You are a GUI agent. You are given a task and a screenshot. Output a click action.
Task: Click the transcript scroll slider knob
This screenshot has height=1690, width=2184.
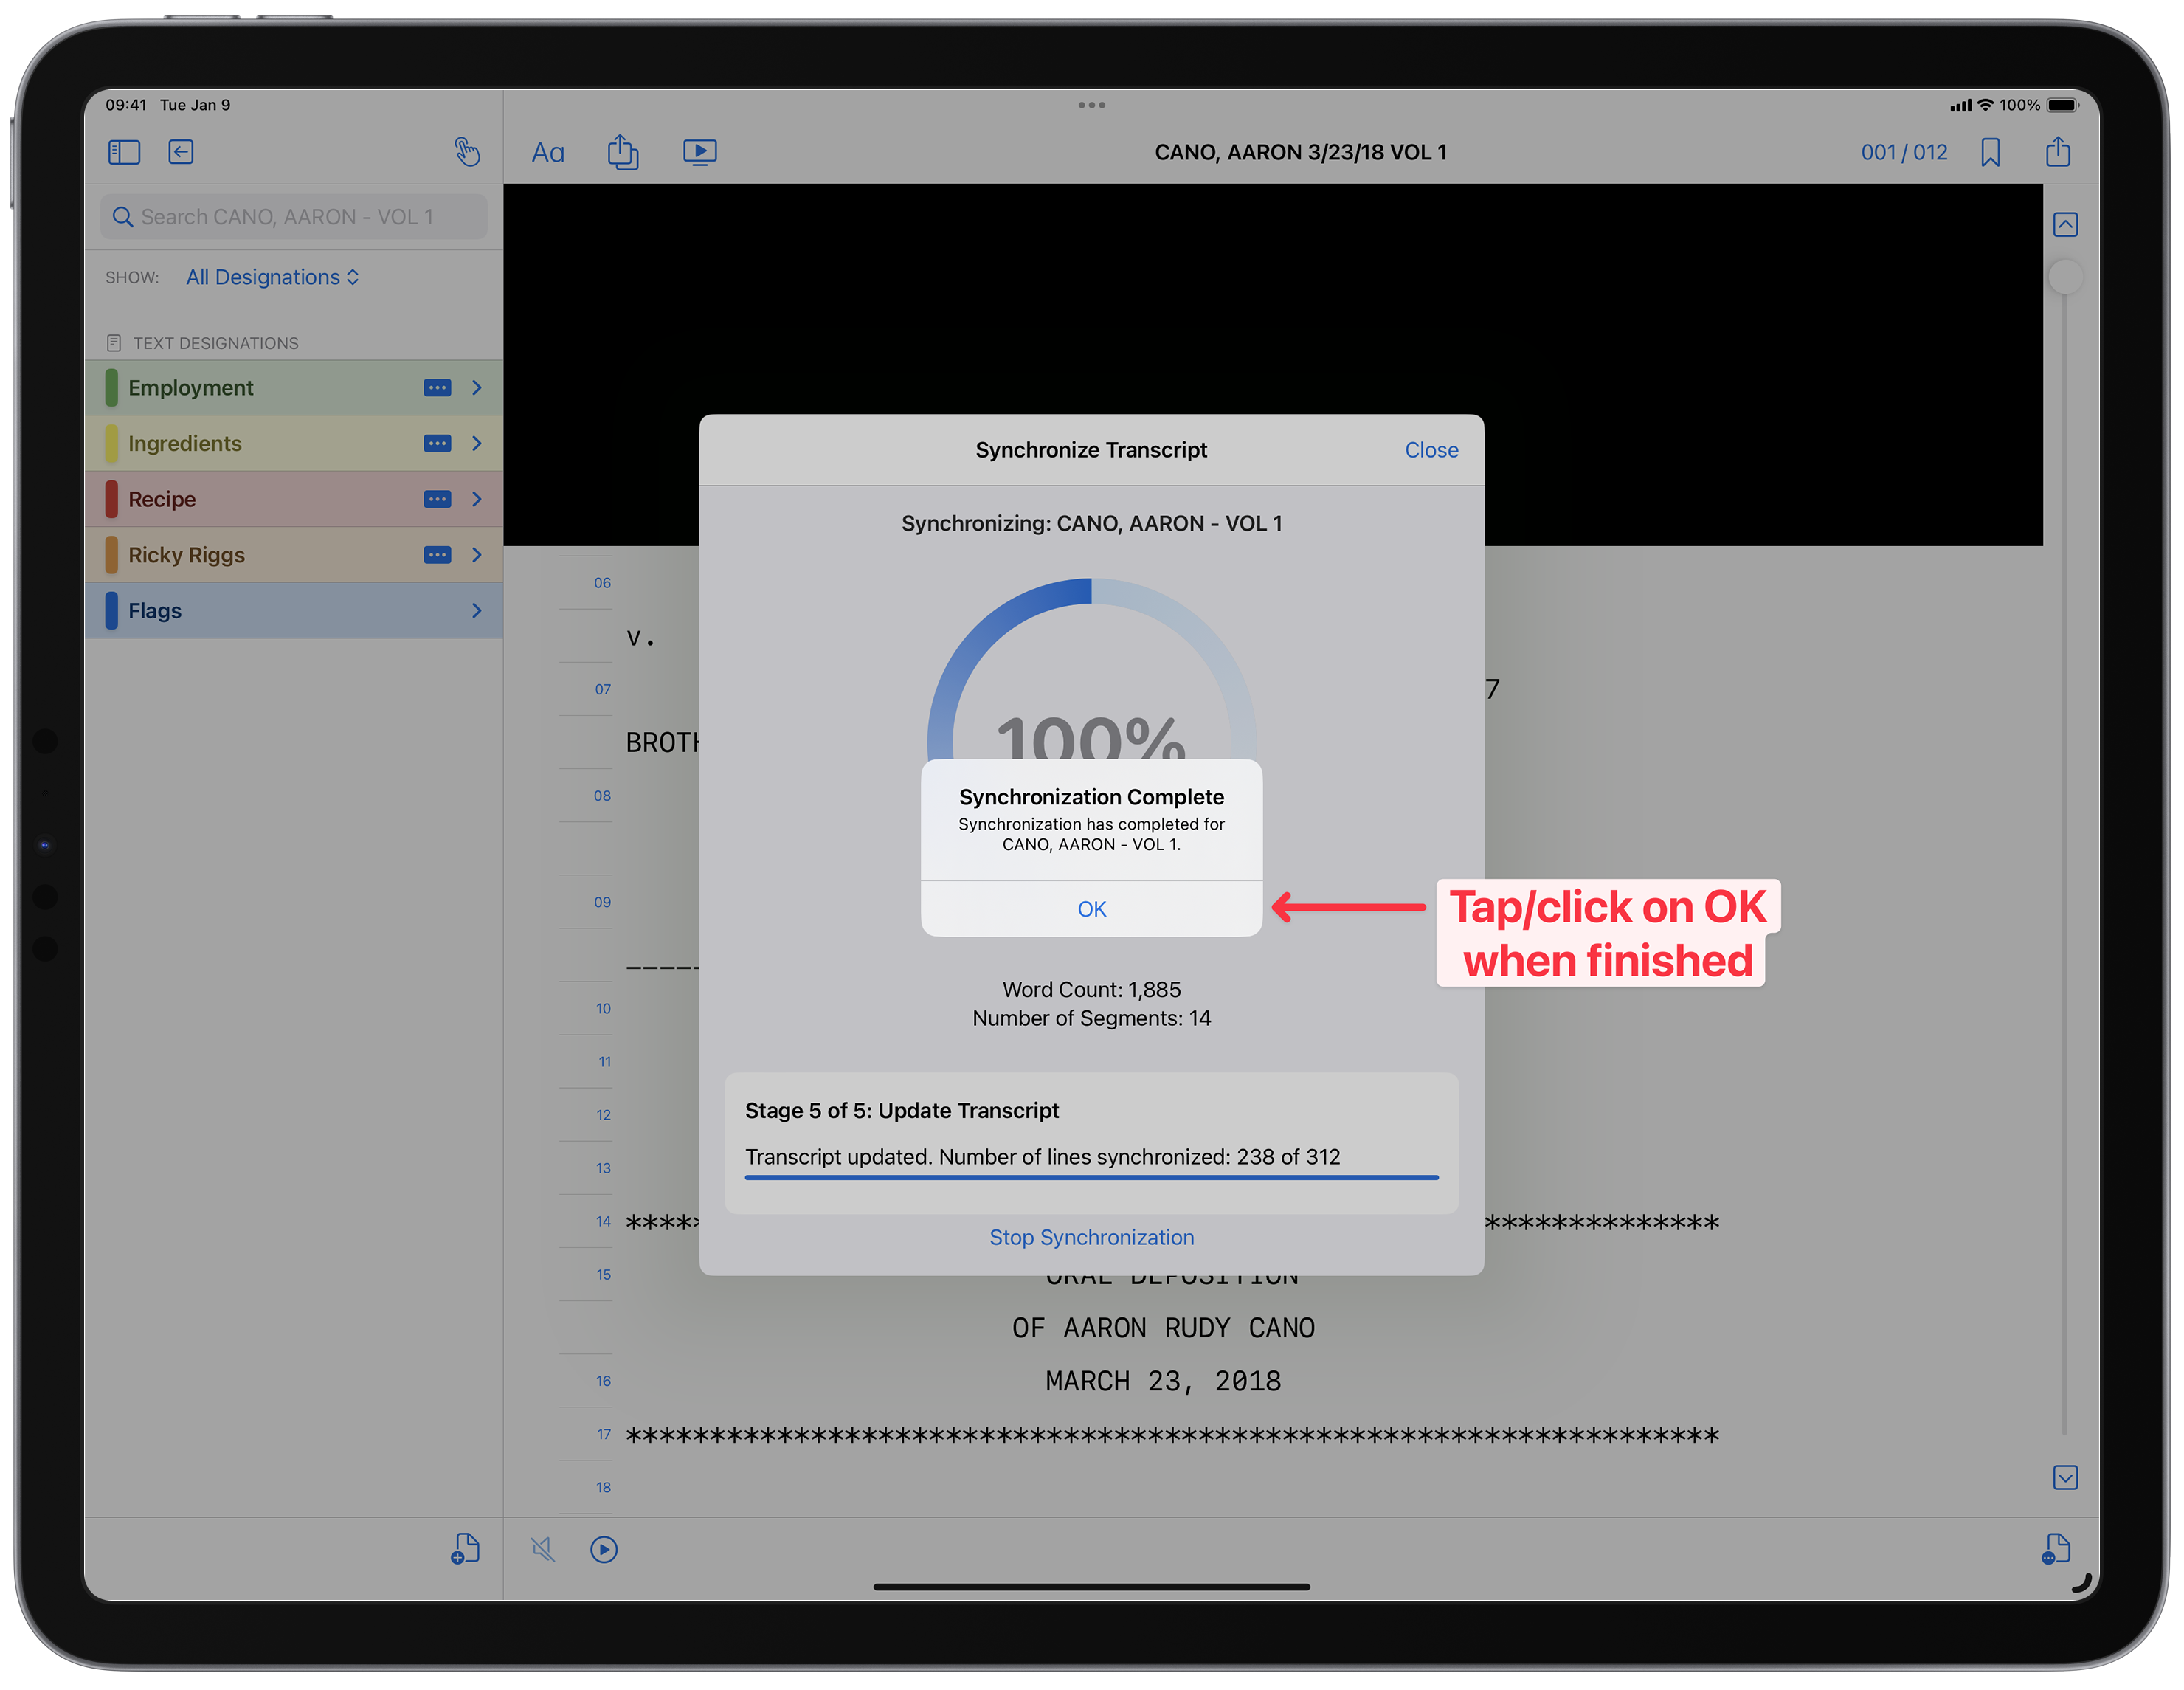pyautogui.click(x=2065, y=277)
